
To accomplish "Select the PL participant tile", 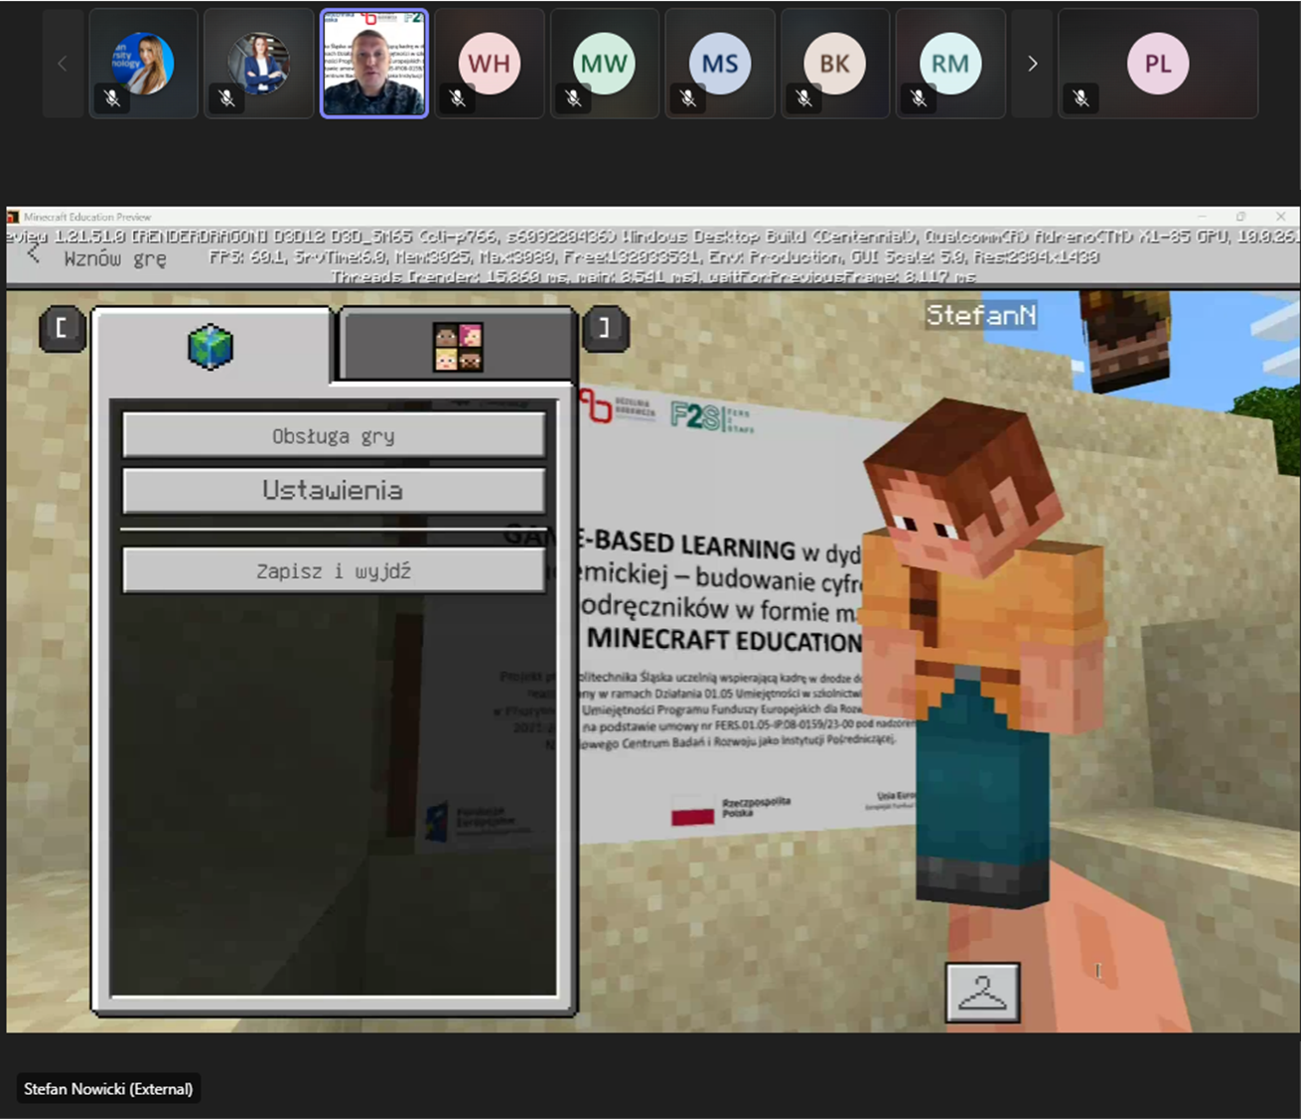I will pyautogui.click(x=1158, y=64).
